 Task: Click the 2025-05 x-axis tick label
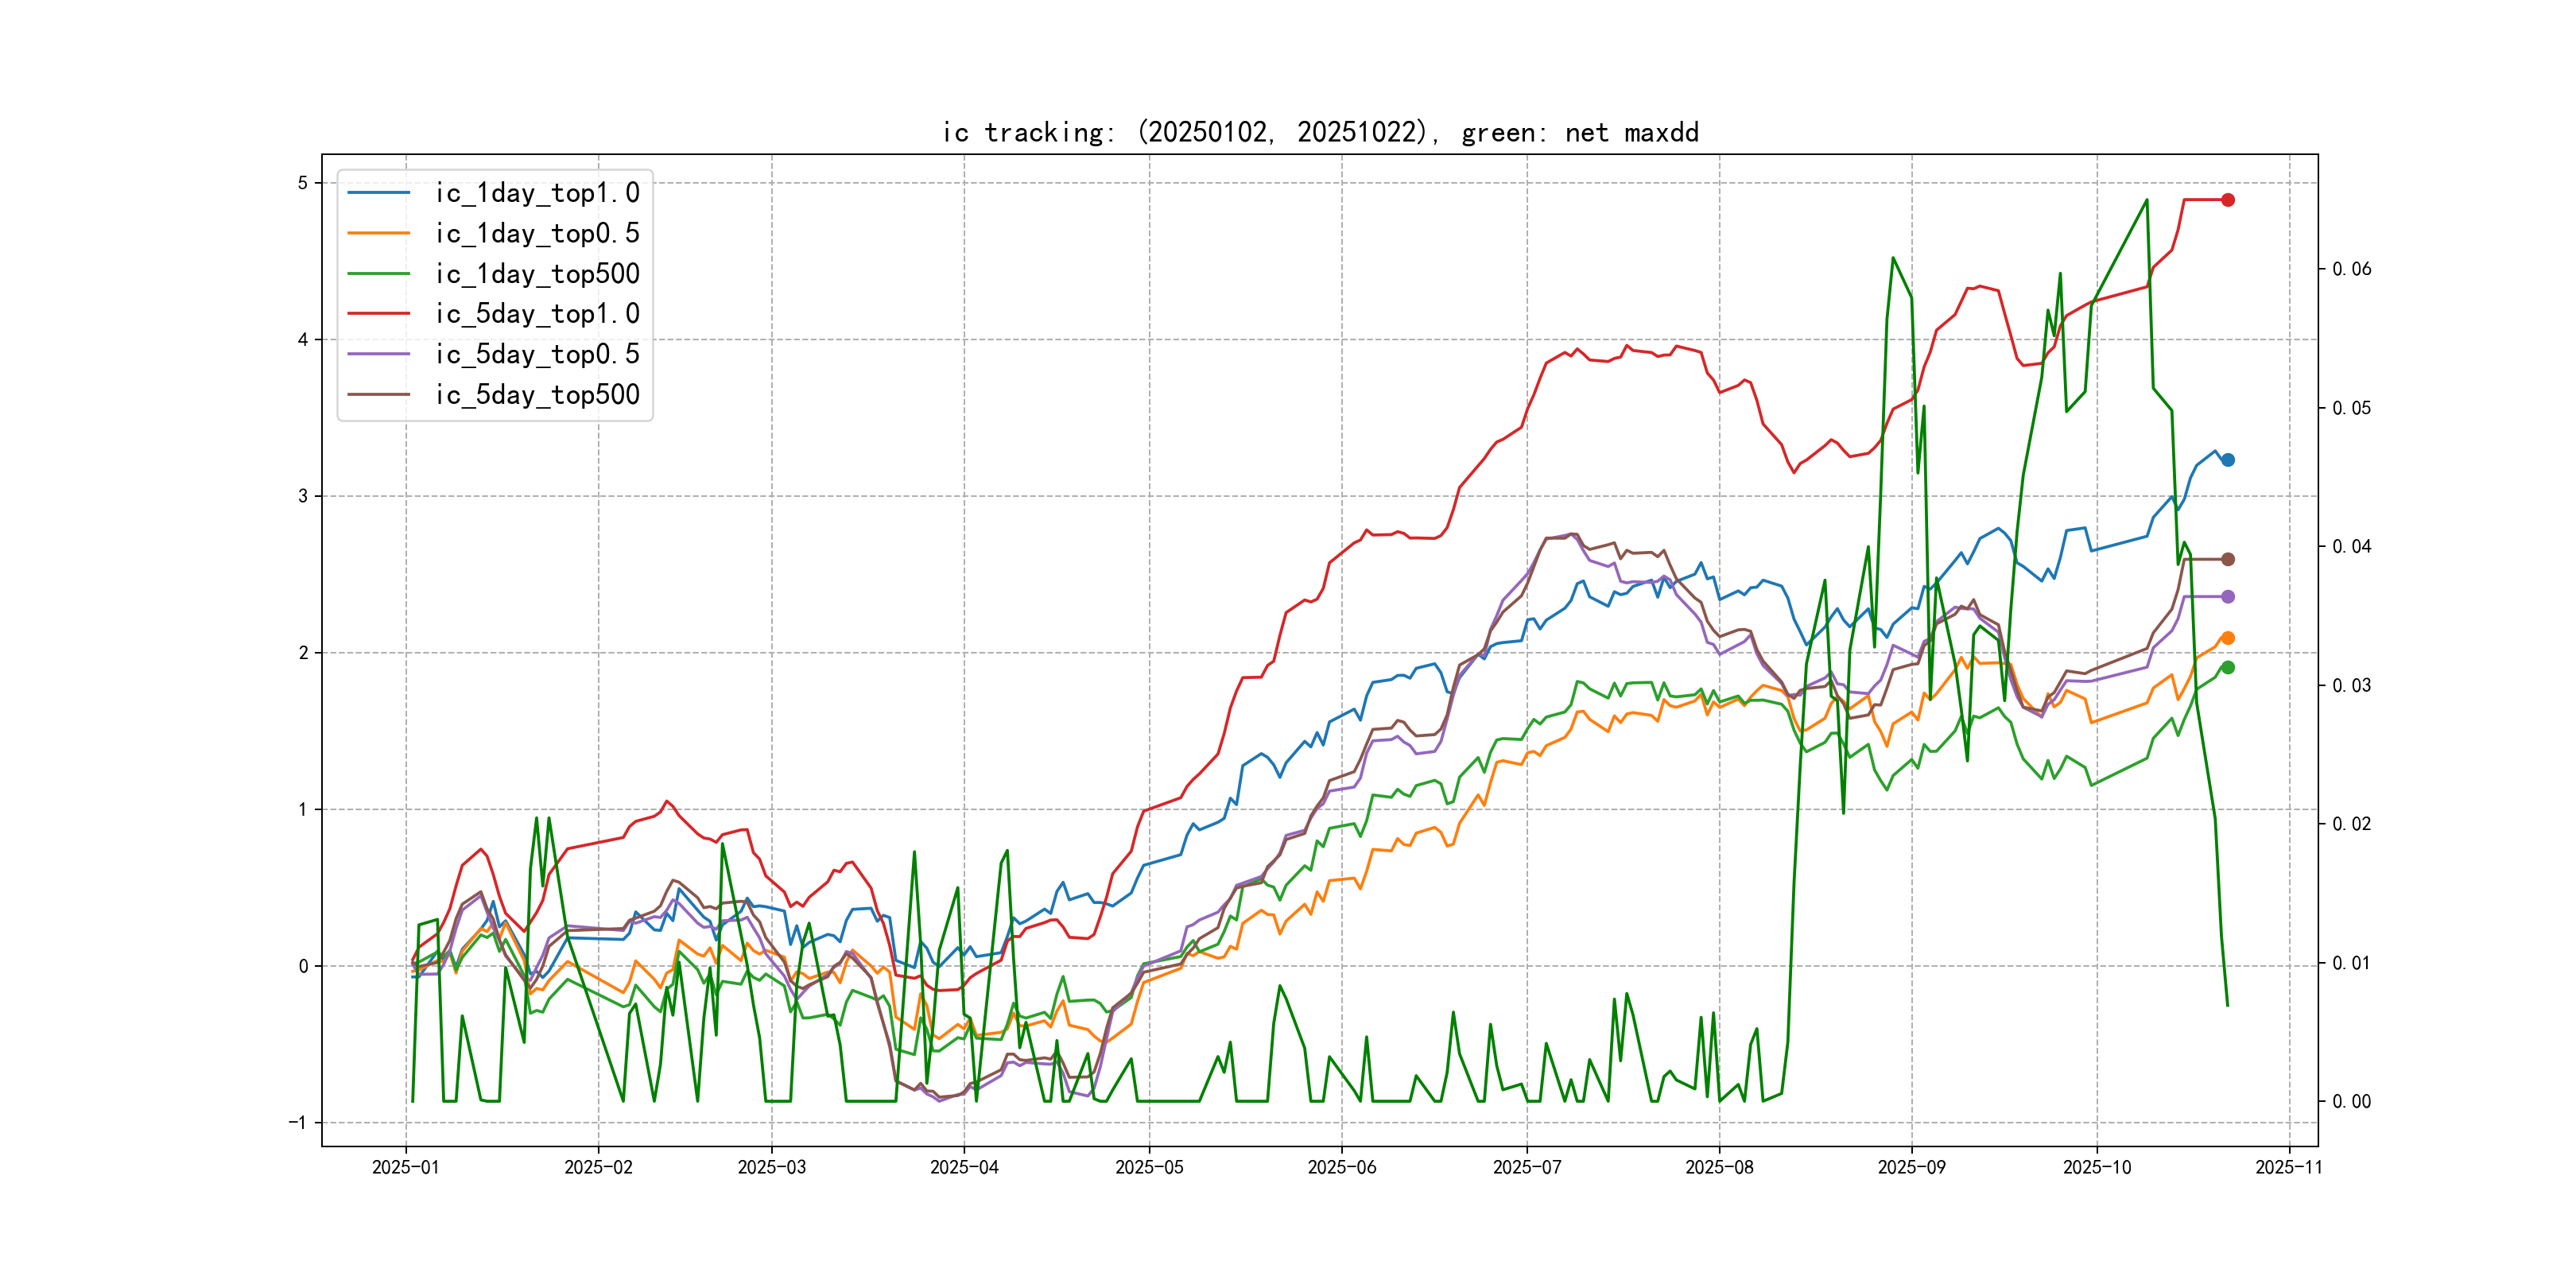coord(1149,1167)
